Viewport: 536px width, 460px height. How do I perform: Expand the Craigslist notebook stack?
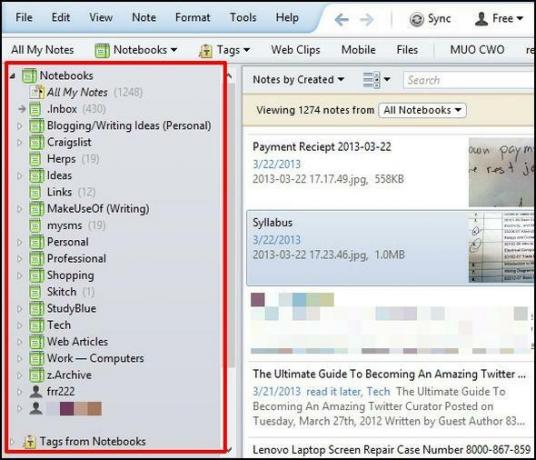(20, 142)
